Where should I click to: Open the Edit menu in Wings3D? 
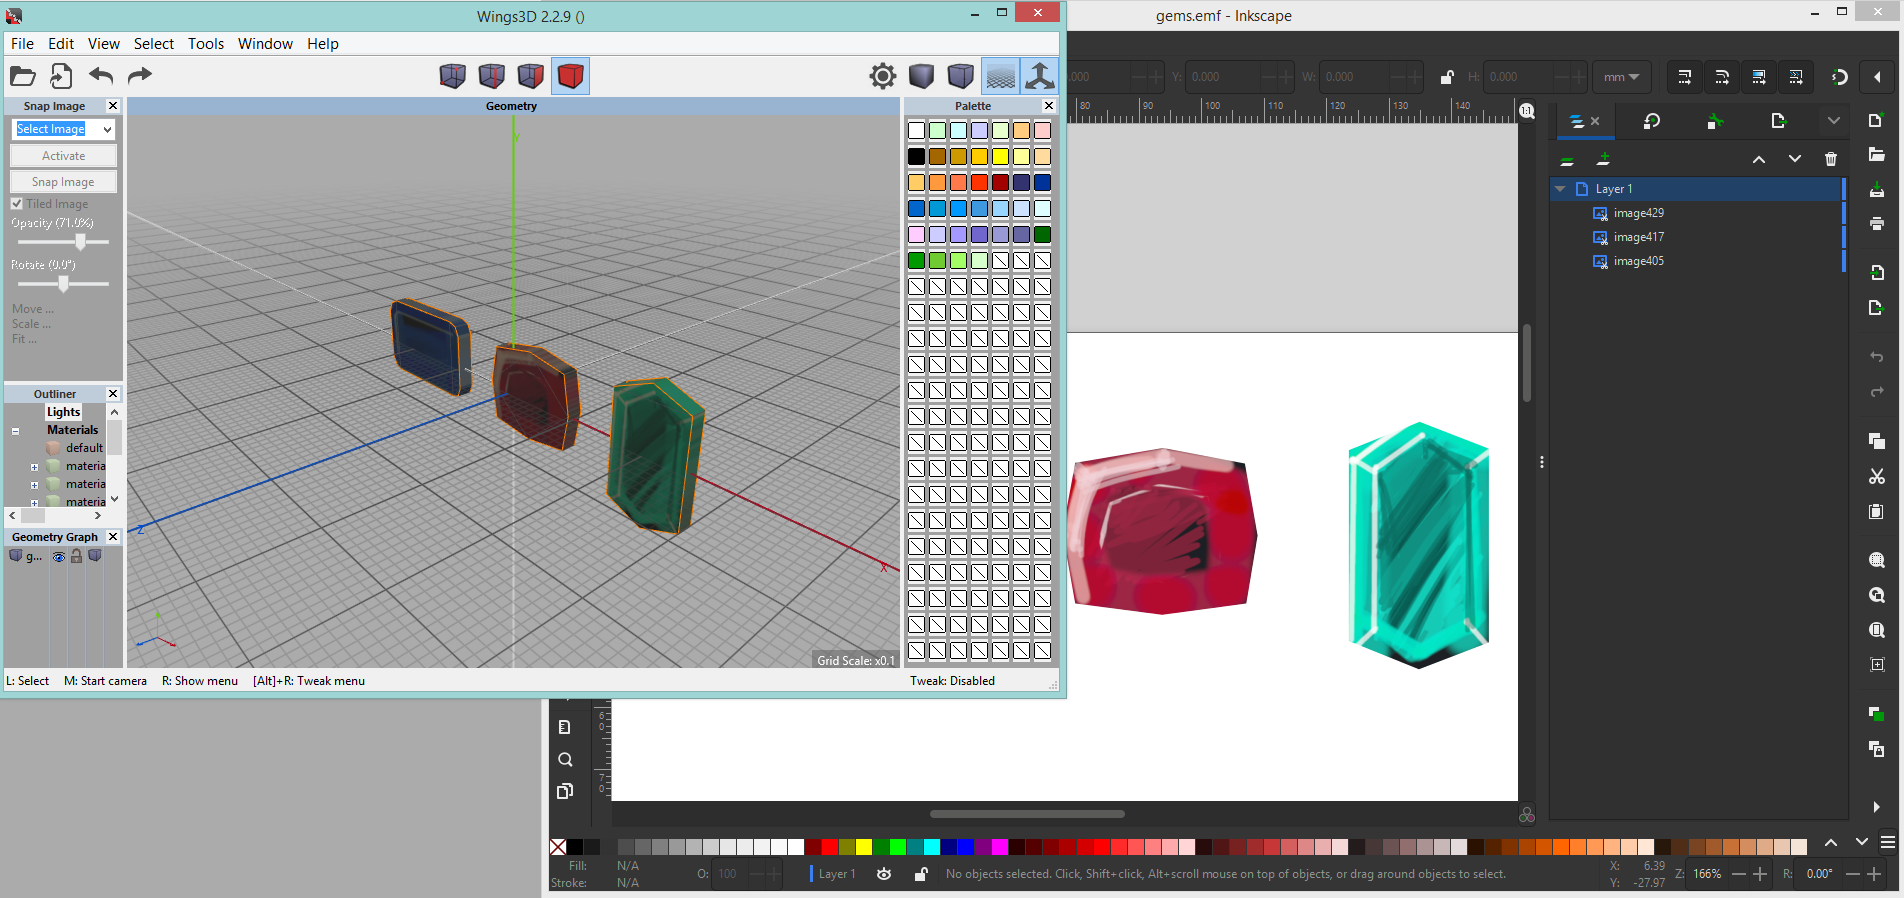[x=61, y=44]
